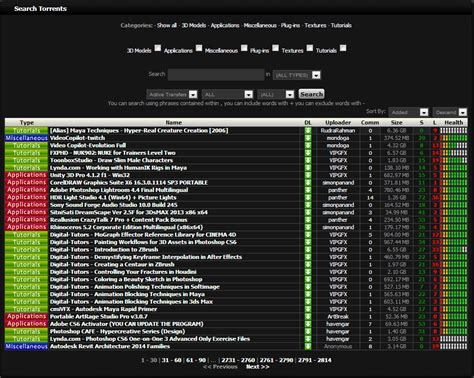Go to the Next >> page
This screenshot has width=474, height=378.
pos(257,367)
